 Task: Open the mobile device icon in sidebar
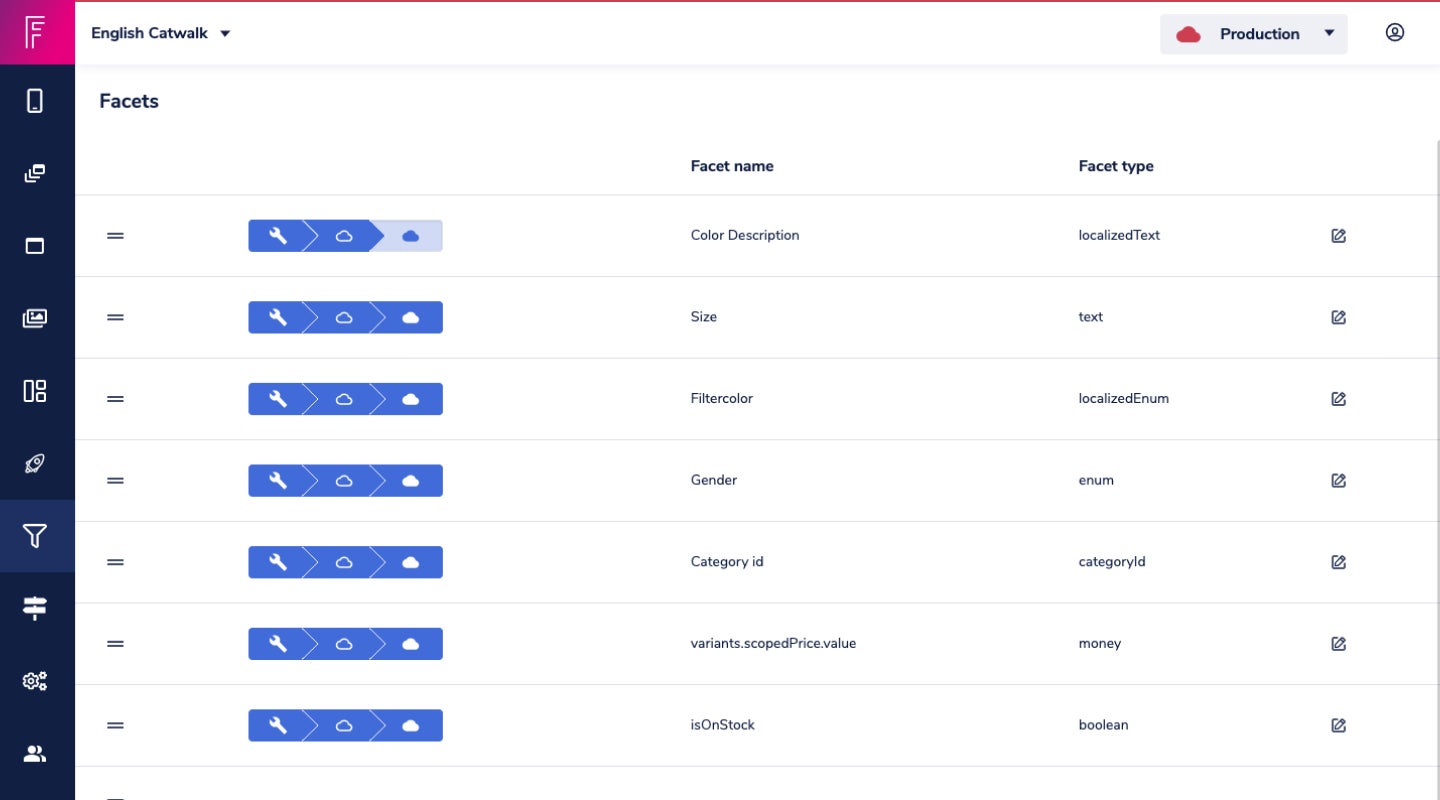point(35,100)
